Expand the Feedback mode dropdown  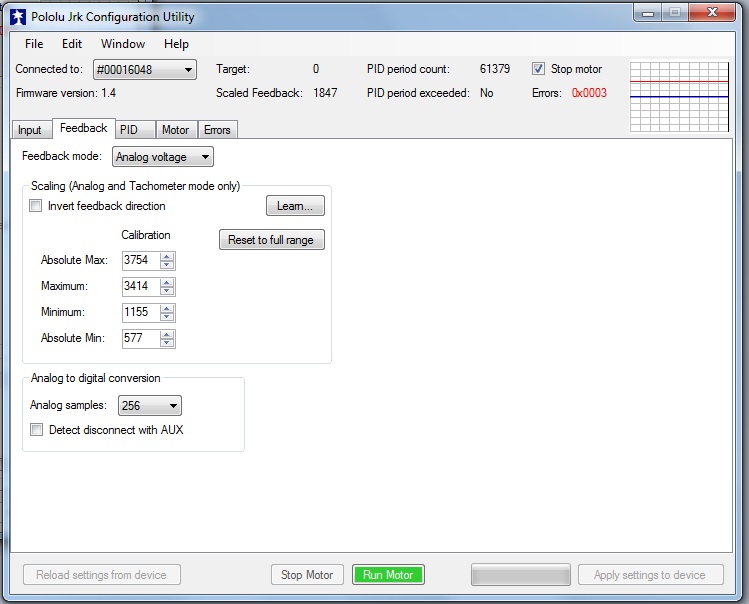click(x=162, y=157)
